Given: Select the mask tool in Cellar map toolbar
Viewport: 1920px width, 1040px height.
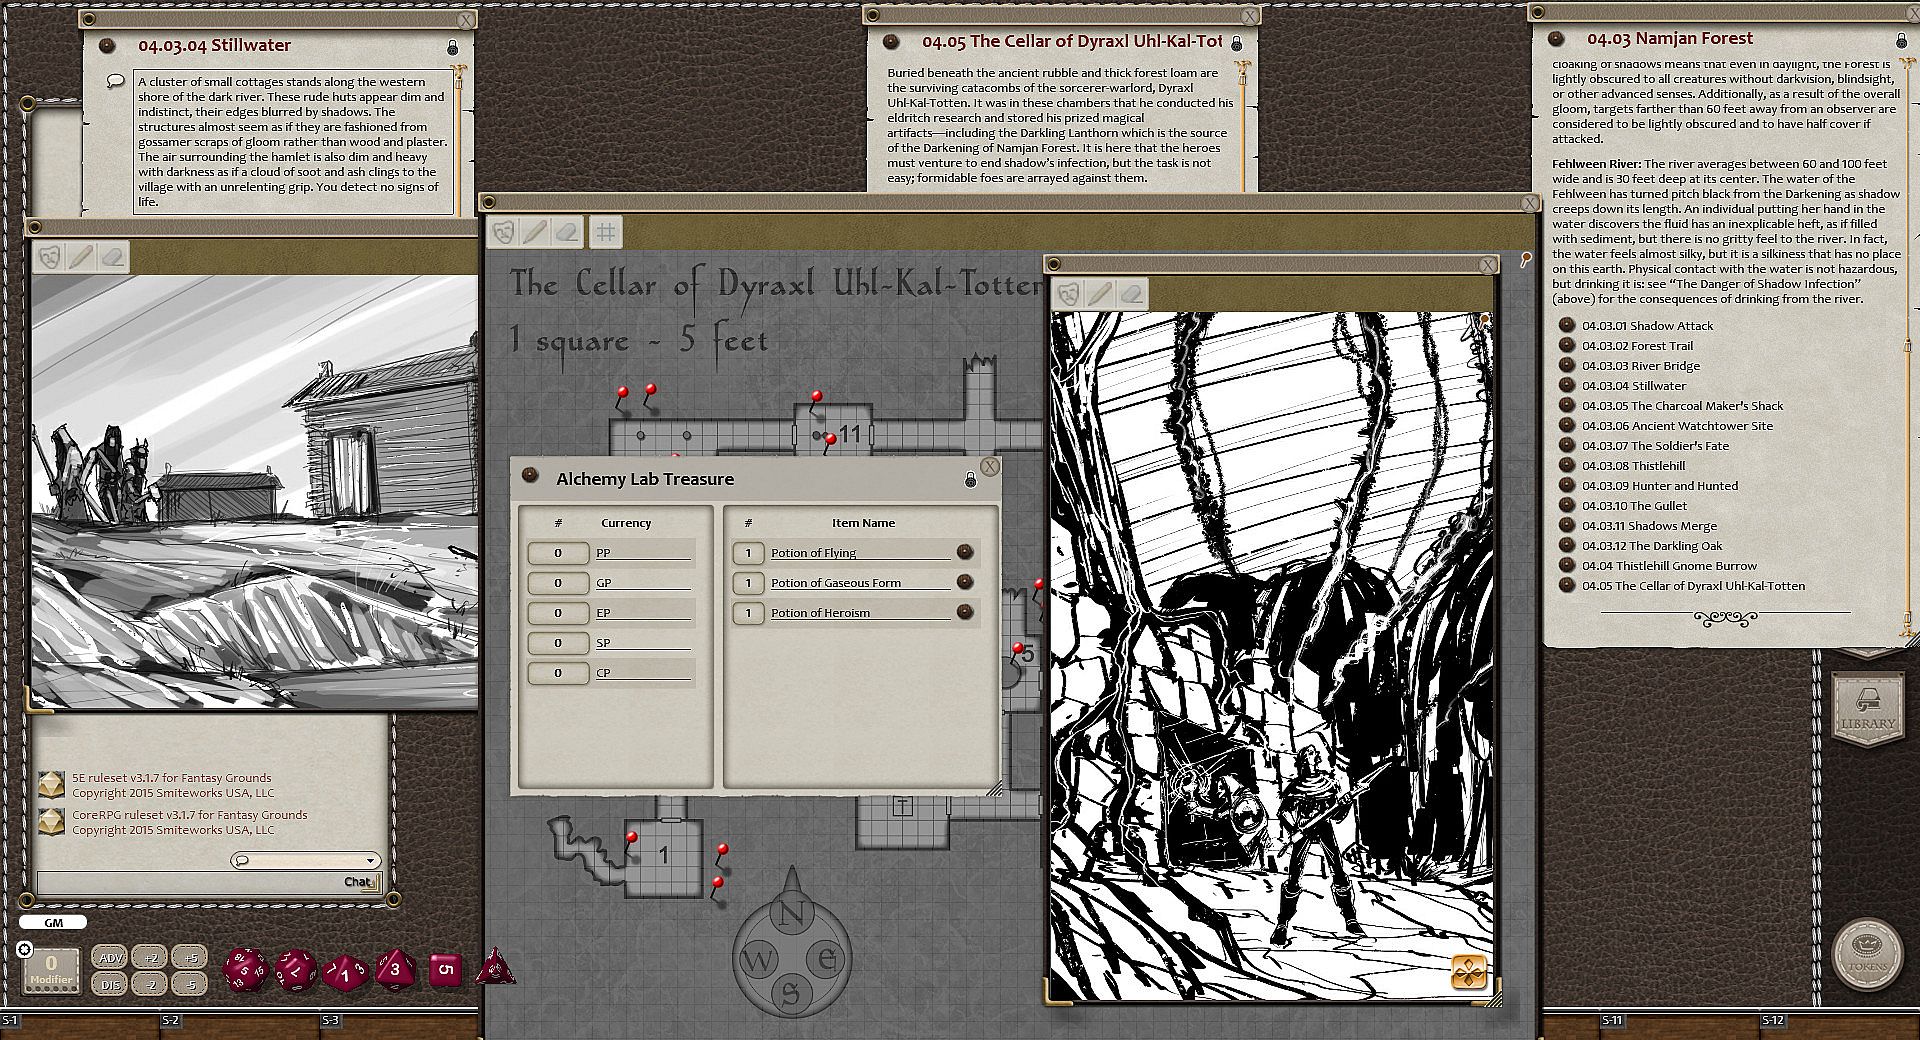Looking at the screenshot, I should (504, 232).
